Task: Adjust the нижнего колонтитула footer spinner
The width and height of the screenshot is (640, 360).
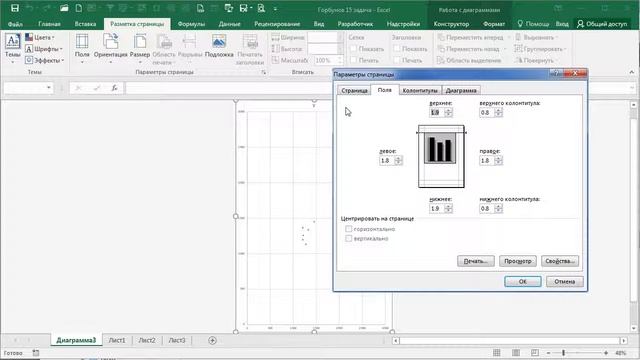Action: (498, 209)
